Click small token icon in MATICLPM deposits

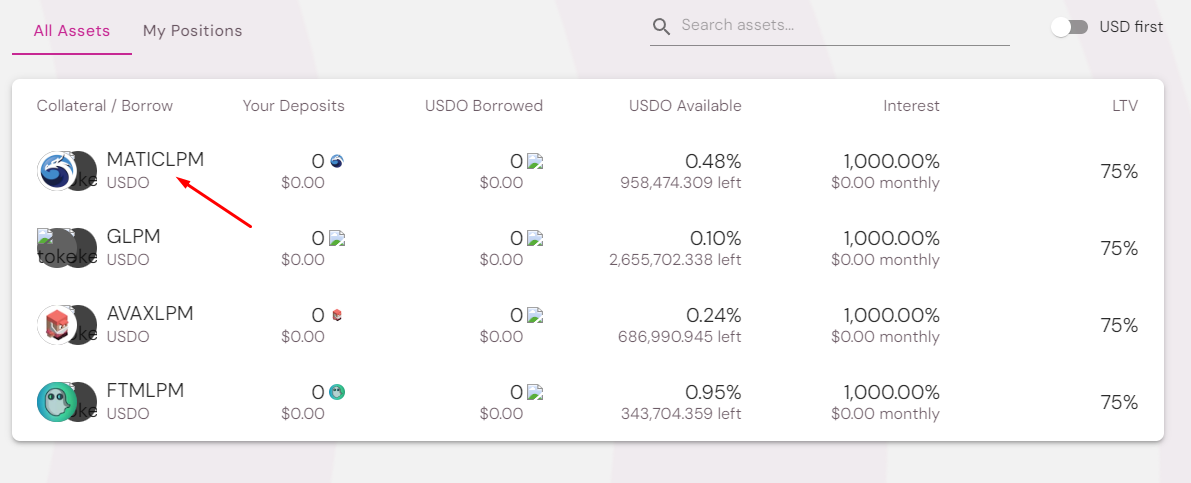[x=336, y=161]
